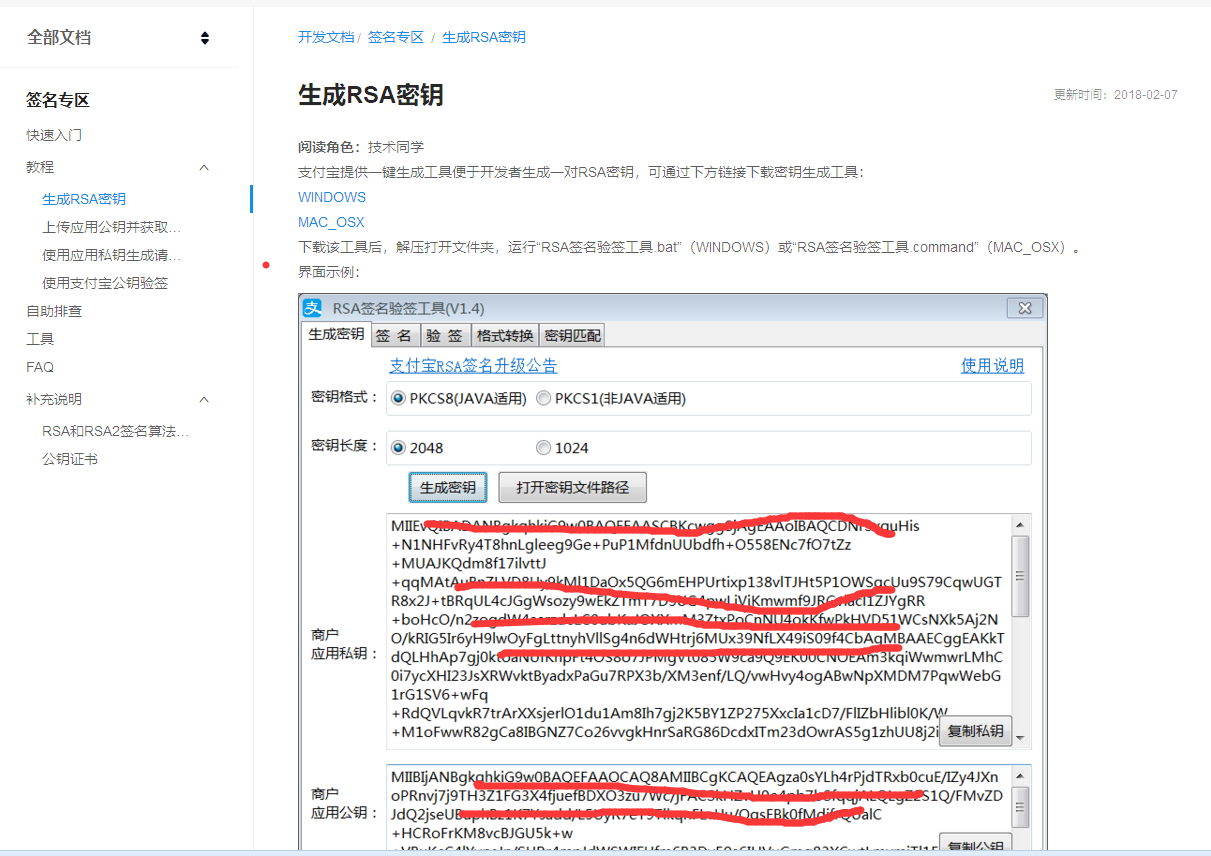The image size is (1211, 856).
Task: Click the 密钥长度 label
Action: (x=345, y=446)
